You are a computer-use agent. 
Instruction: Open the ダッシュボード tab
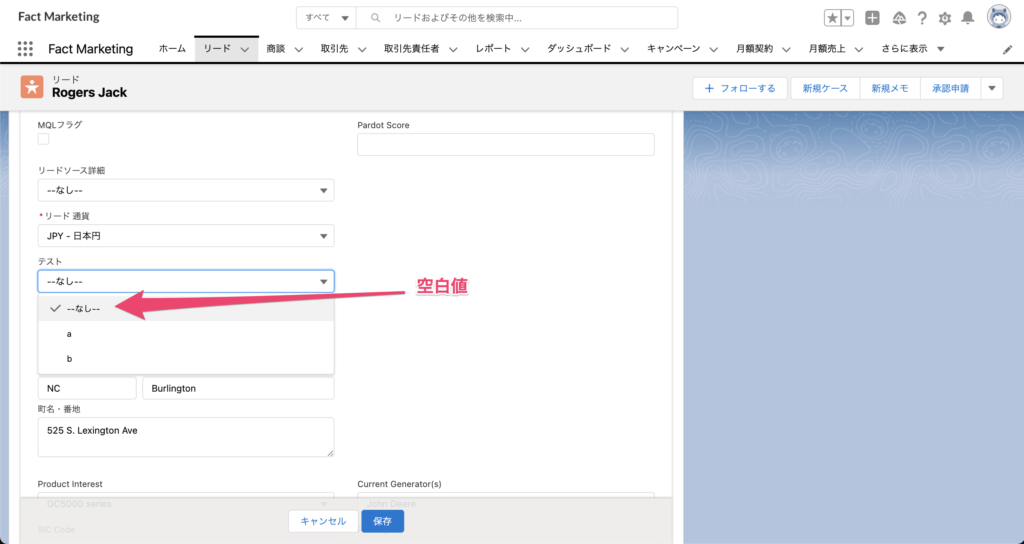pyautogui.click(x=579, y=49)
